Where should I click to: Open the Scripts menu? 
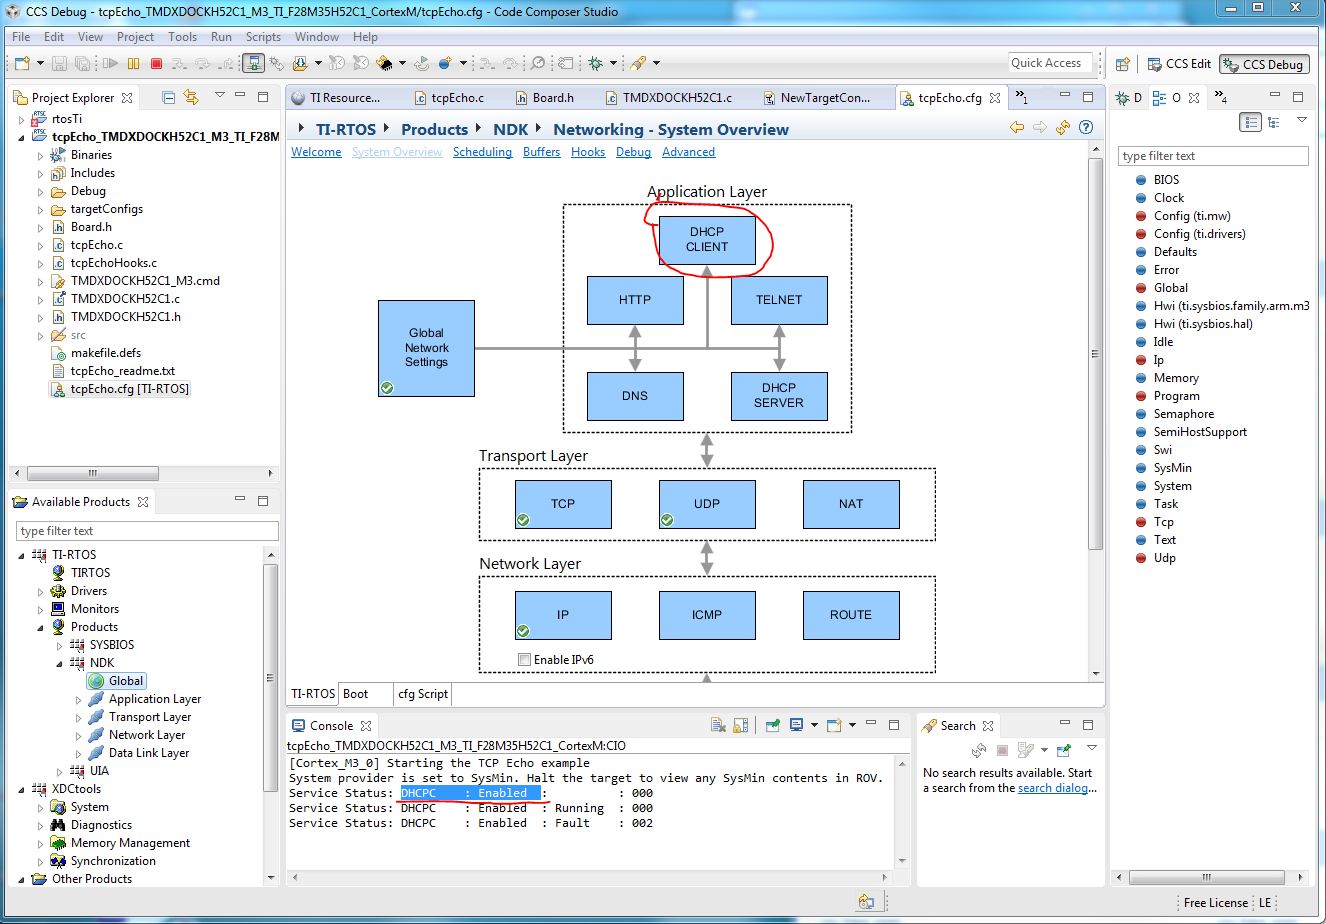[x=263, y=37]
